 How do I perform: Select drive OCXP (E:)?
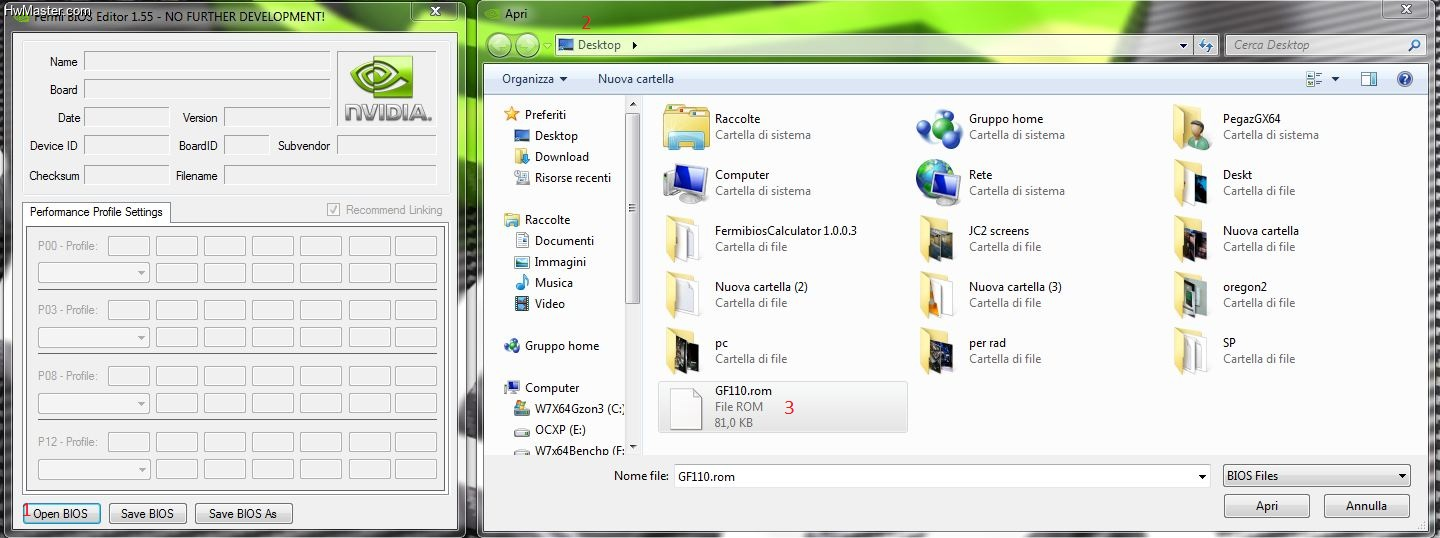[560, 430]
